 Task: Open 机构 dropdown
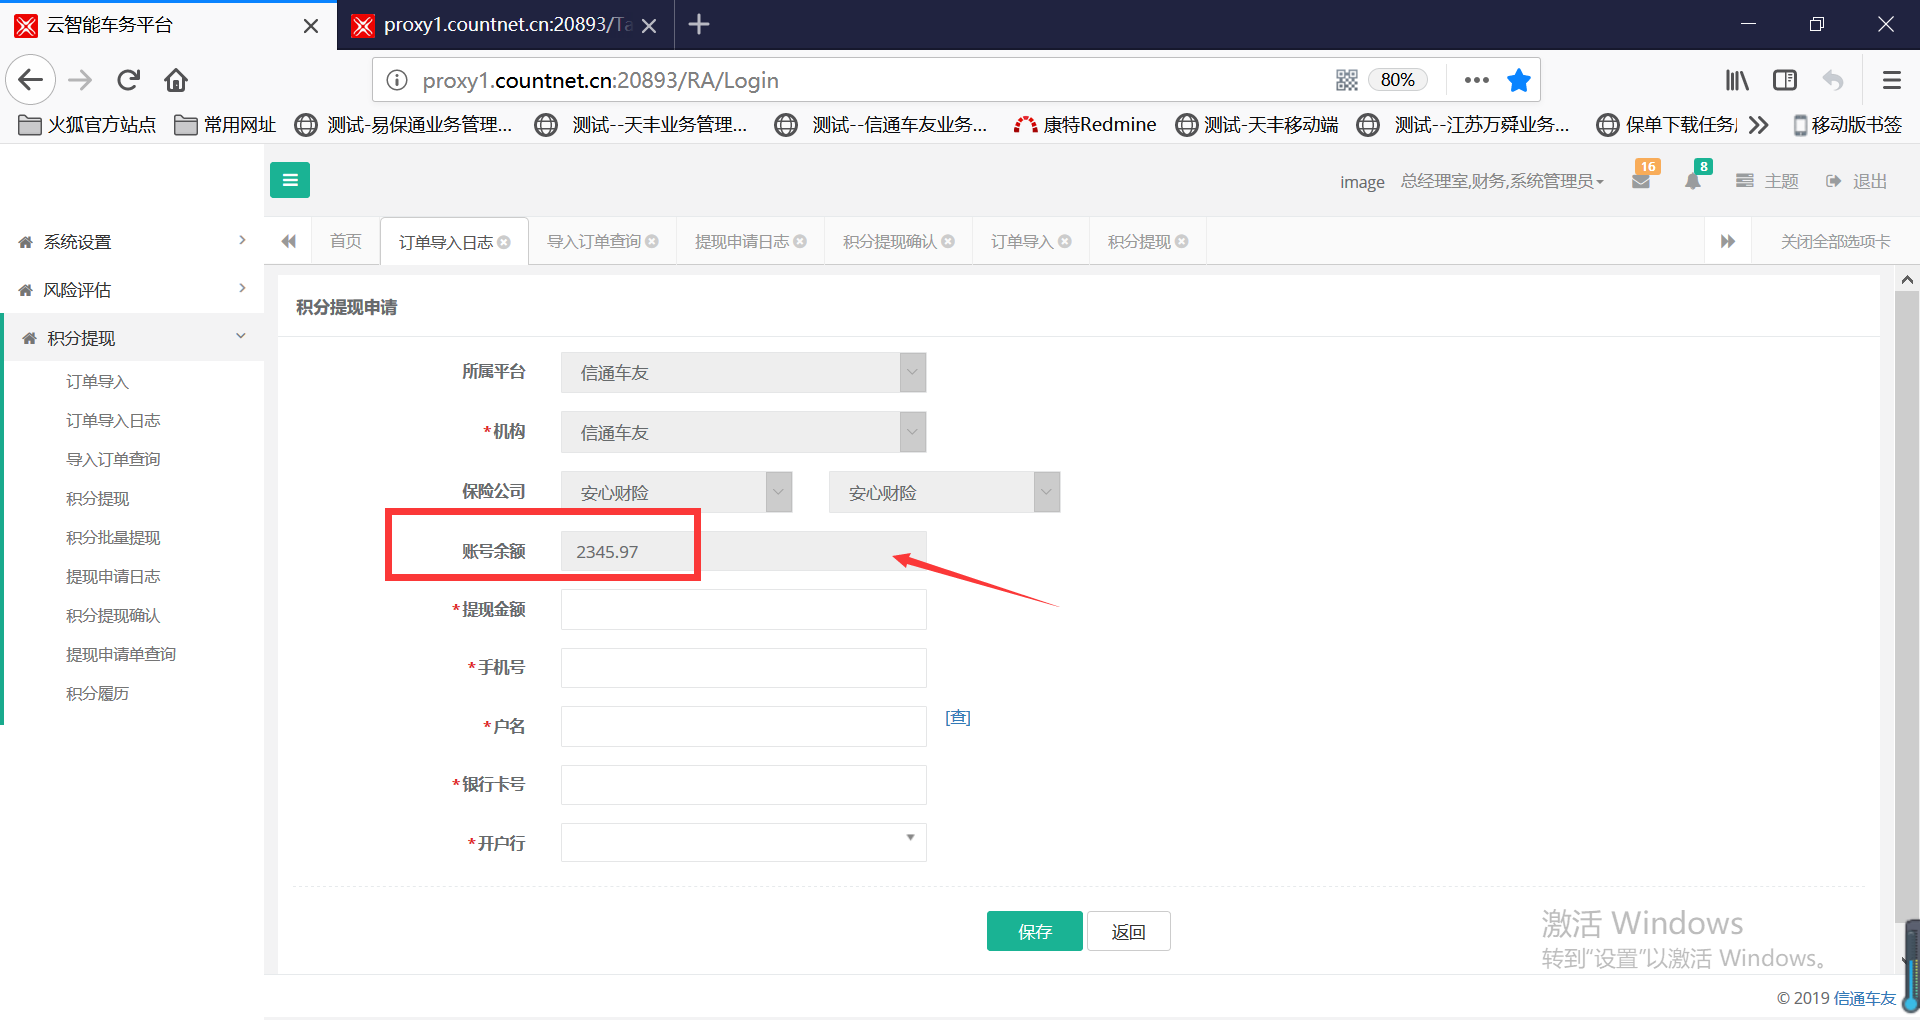[x=743, y=432]
